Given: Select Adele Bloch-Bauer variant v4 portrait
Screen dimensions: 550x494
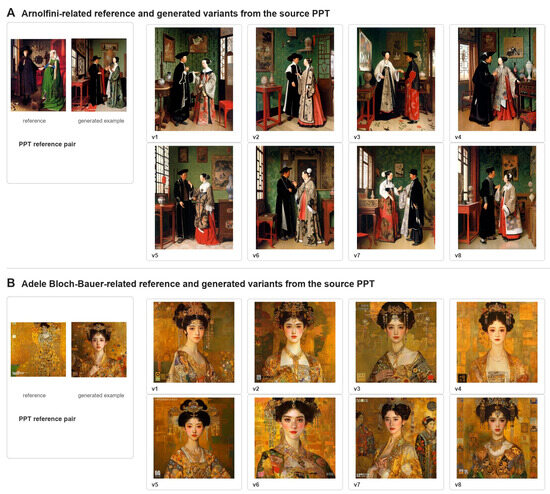Looking at the screenshot, I should point(497,342).
